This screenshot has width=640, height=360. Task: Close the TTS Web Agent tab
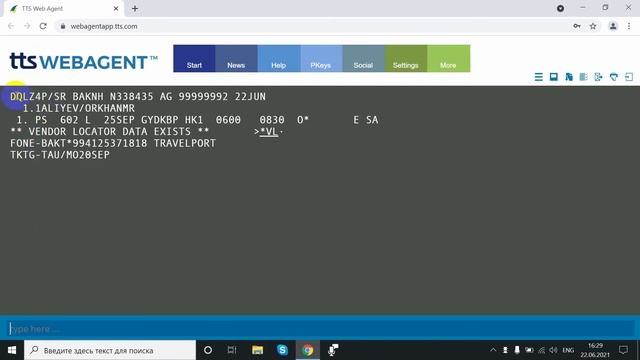(x=116, y=9)
